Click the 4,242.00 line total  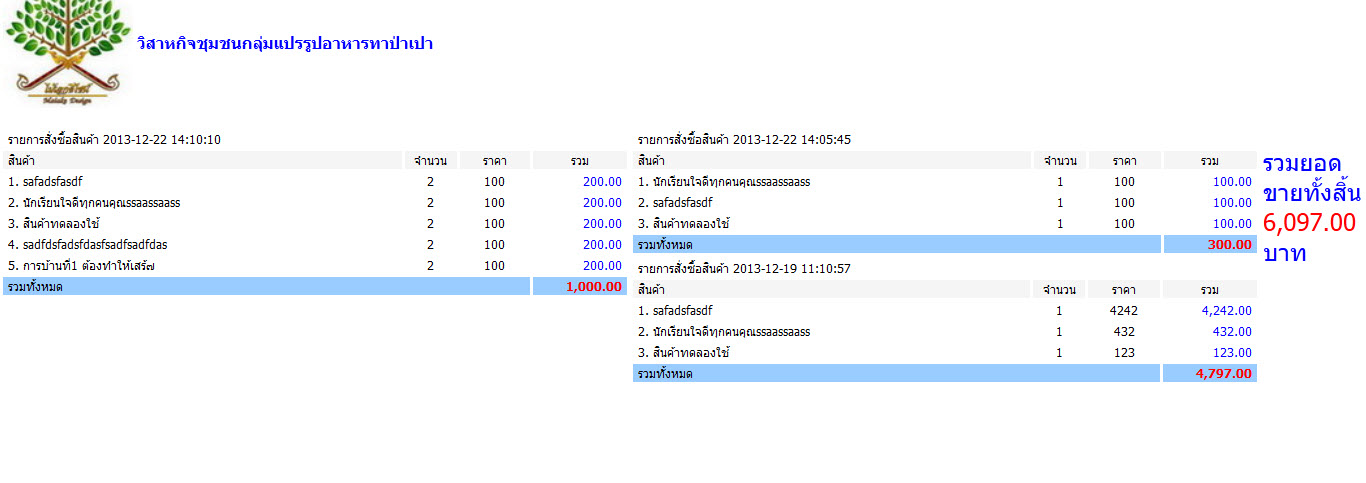pos(1225,311)
